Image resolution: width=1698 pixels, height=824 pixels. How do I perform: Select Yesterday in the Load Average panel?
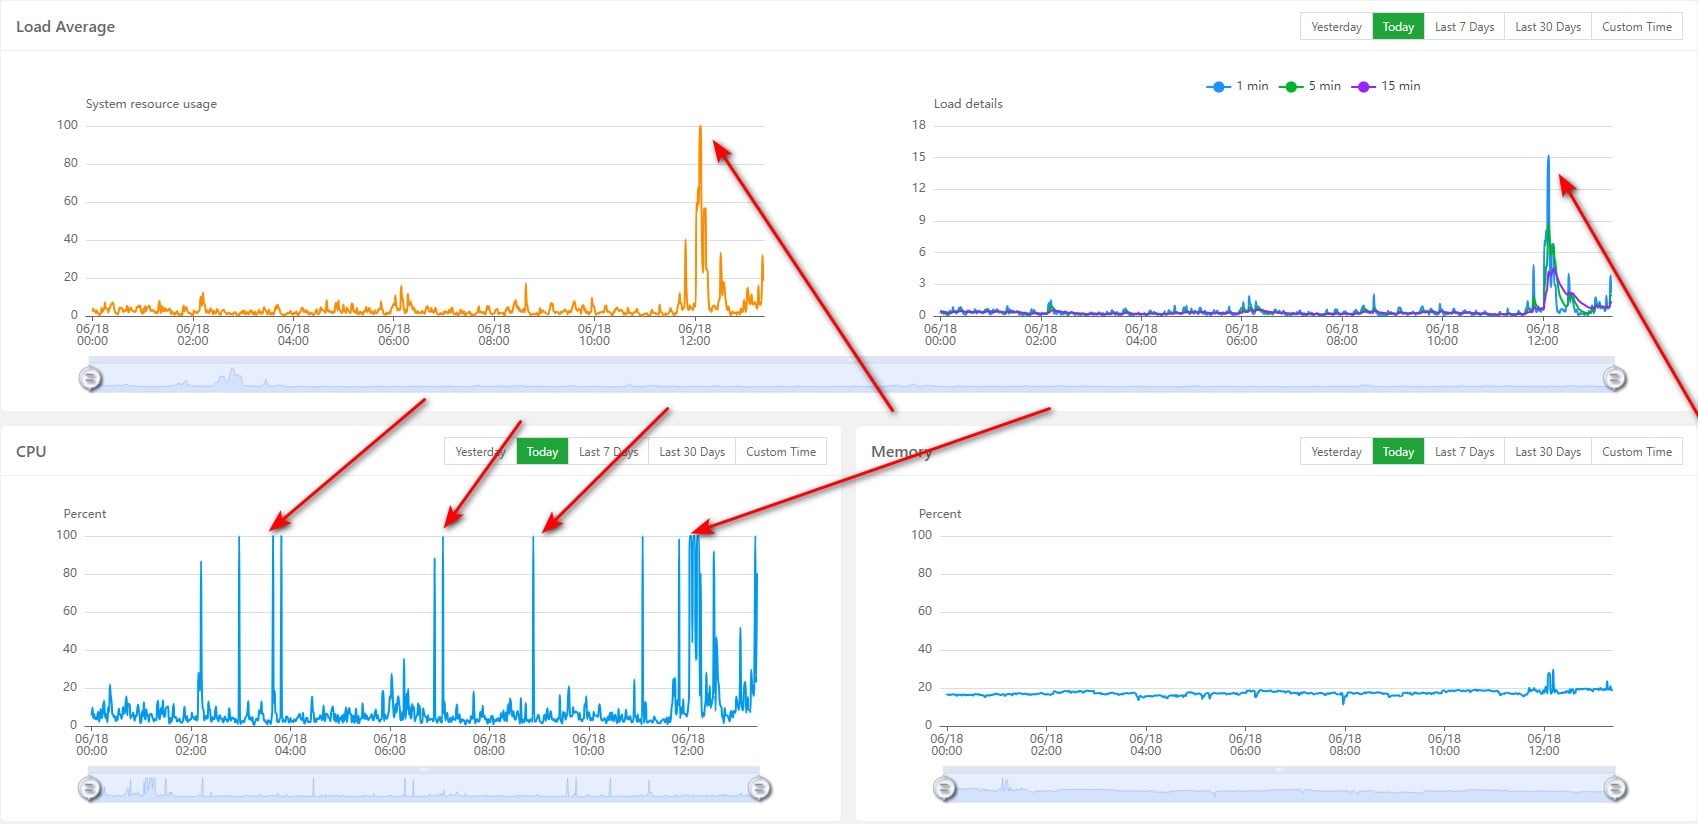tap(1336, 27)
